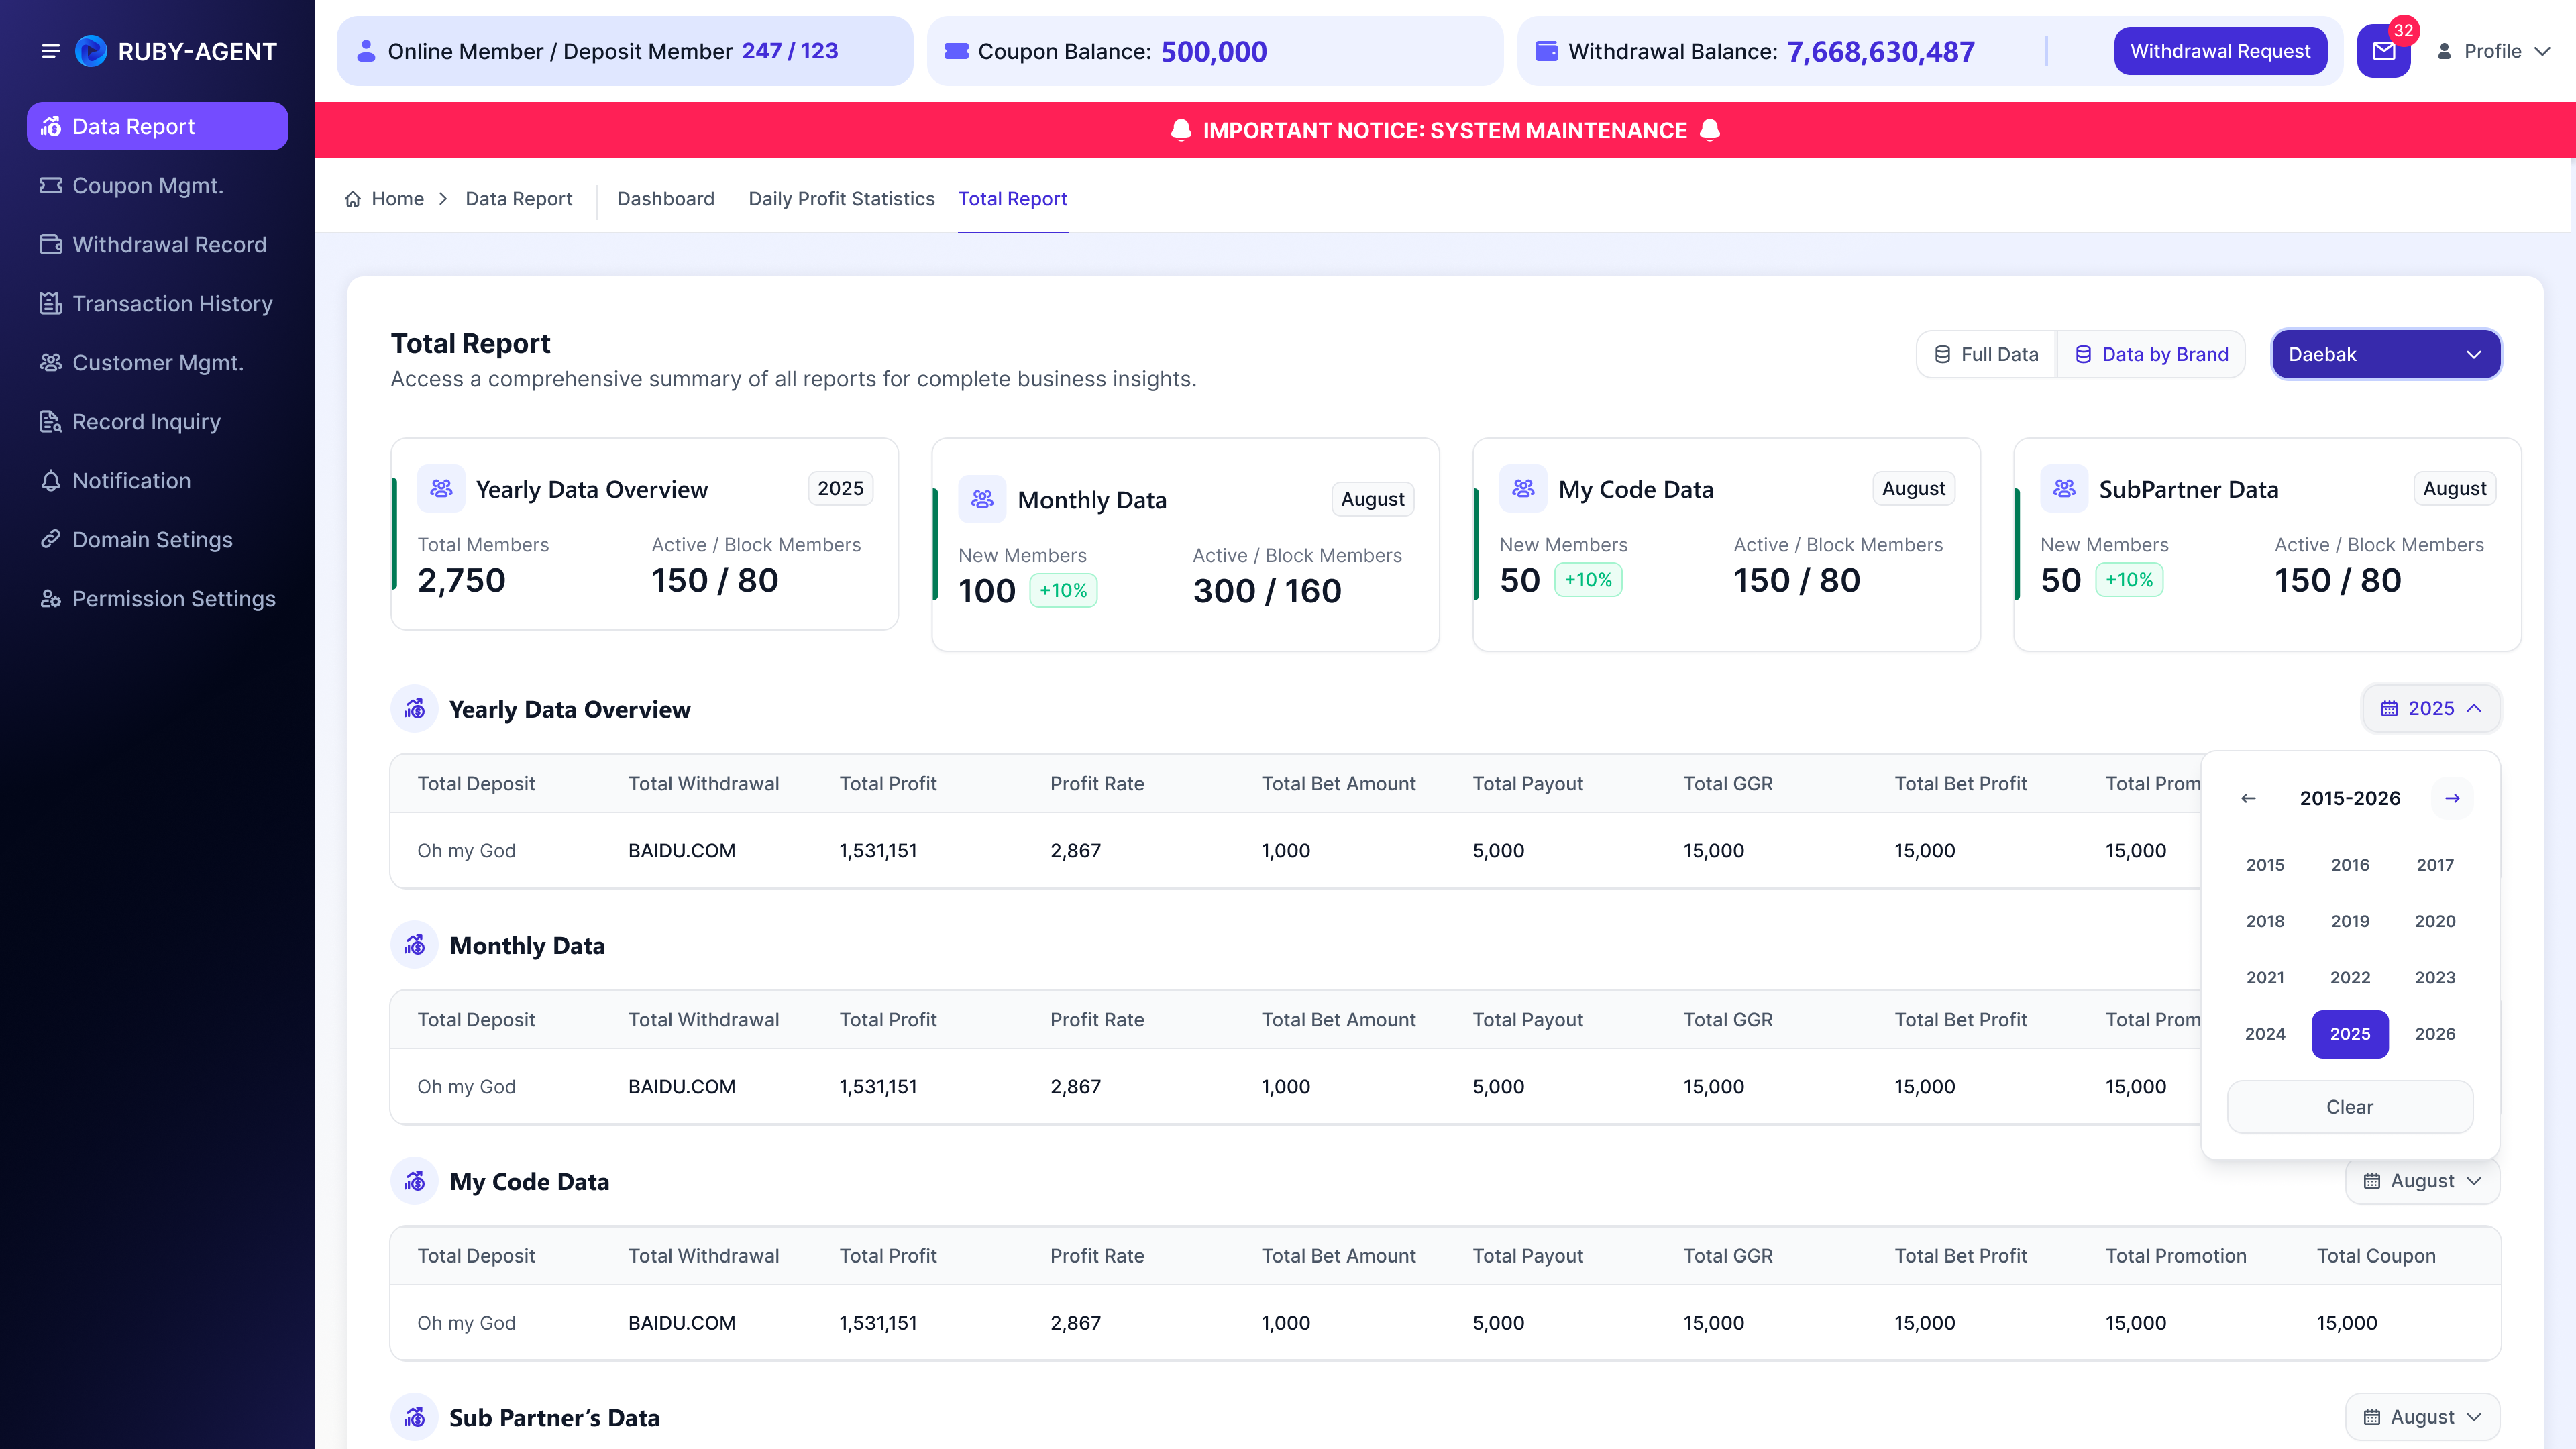Click the Home icon in breadcrumb
This screenshot has height=1449, width=2576.
[353, 199]
